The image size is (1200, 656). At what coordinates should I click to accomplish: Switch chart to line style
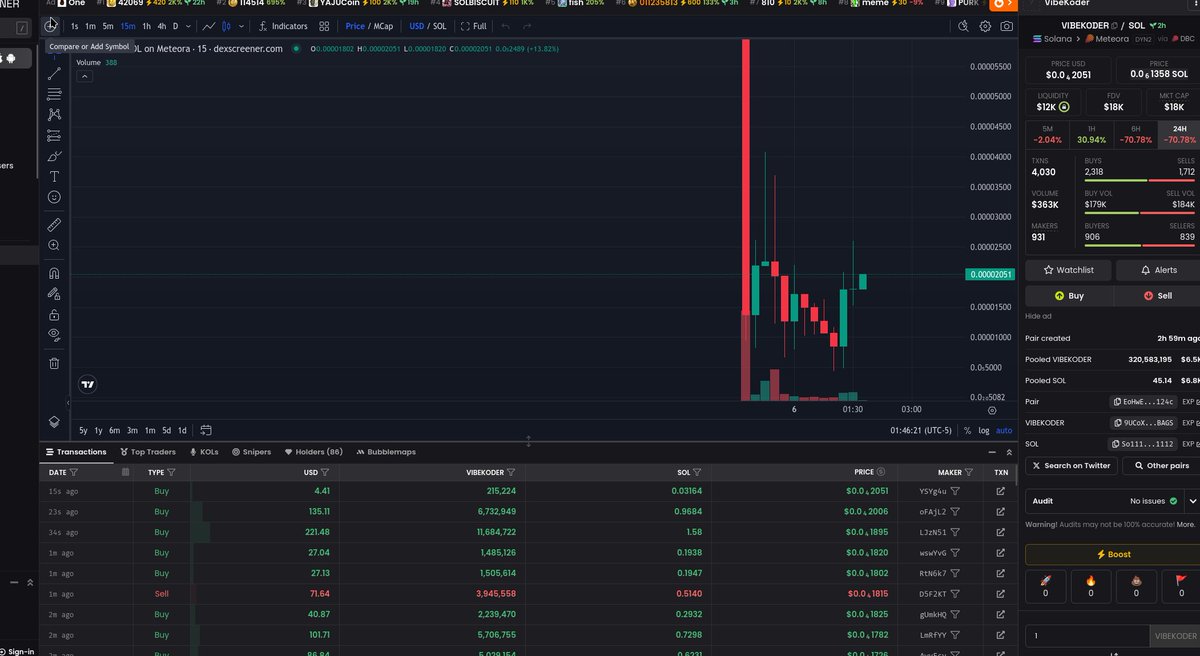[208, 26]
